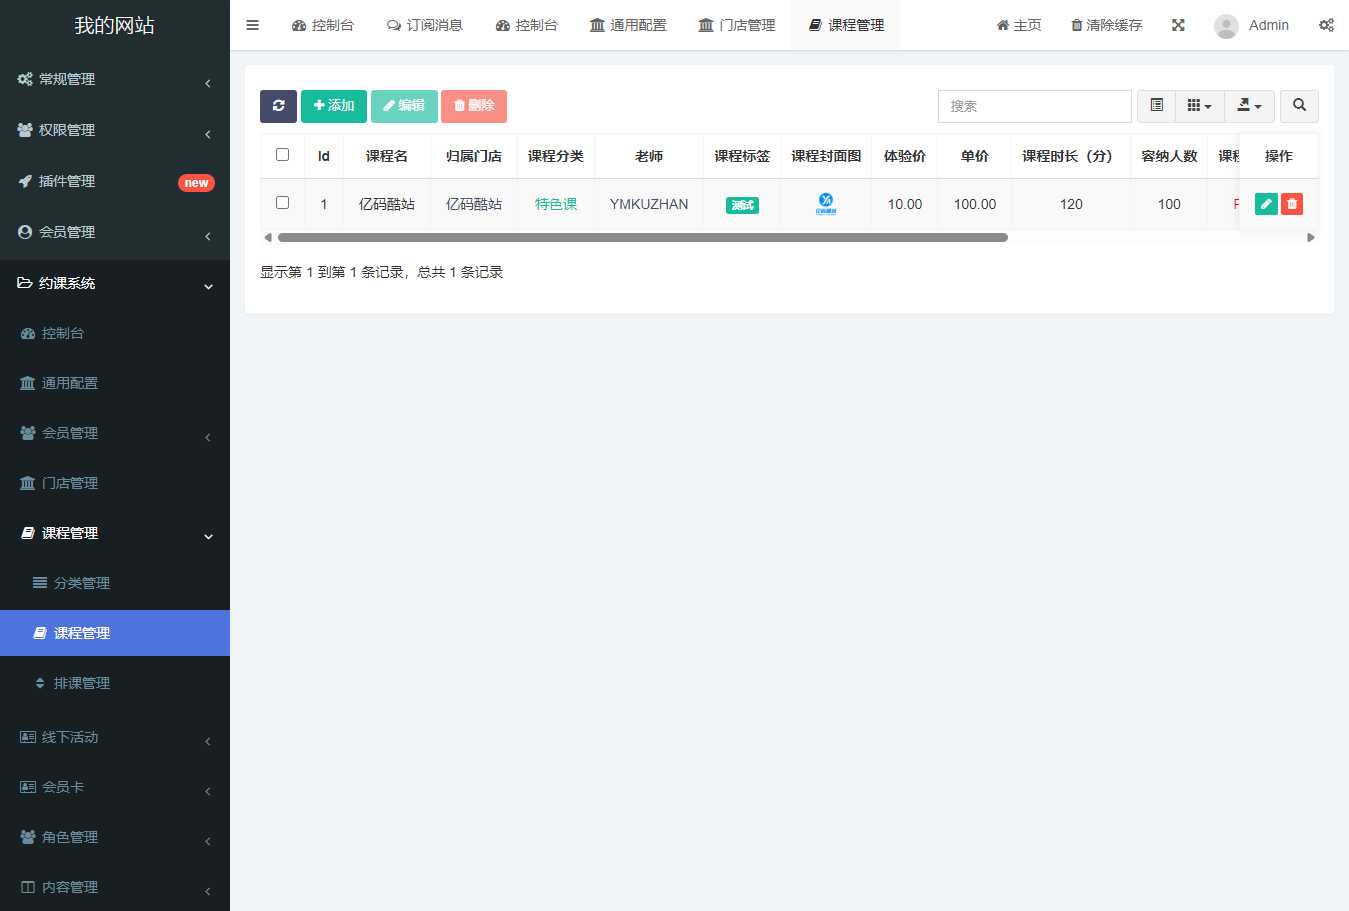Collapse 约课系统 sidebar section
This screenshot has height=911, width=1349.
pyautogui.click(x=115, y=283)
